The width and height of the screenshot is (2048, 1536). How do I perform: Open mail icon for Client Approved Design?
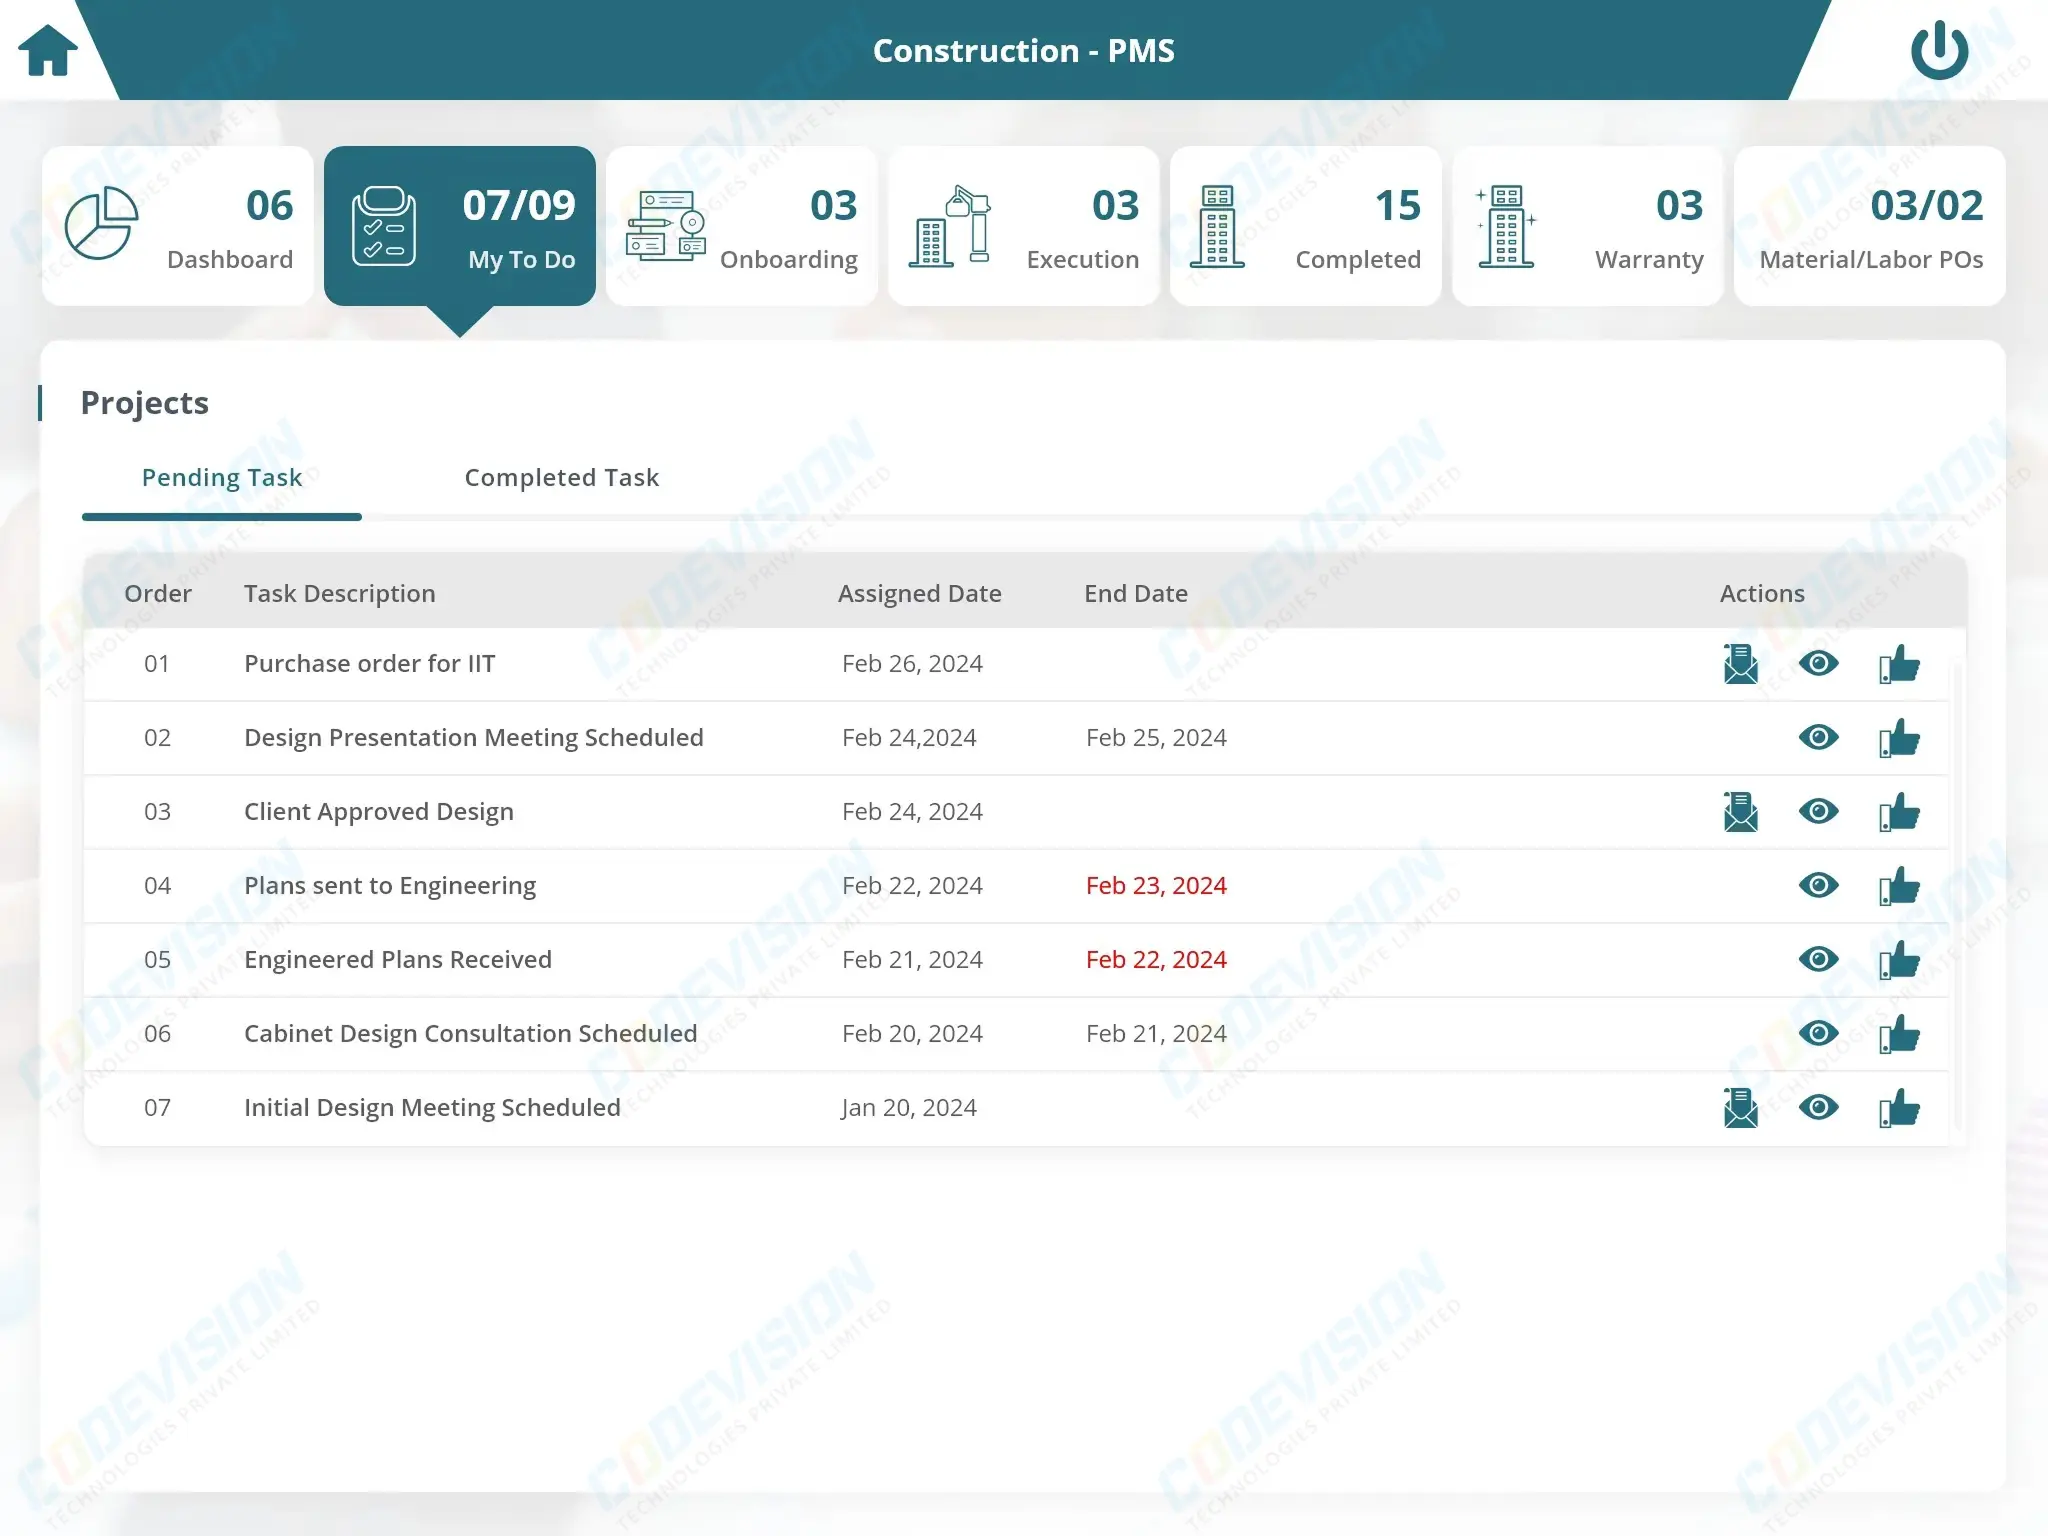[x=1741, y=812]
